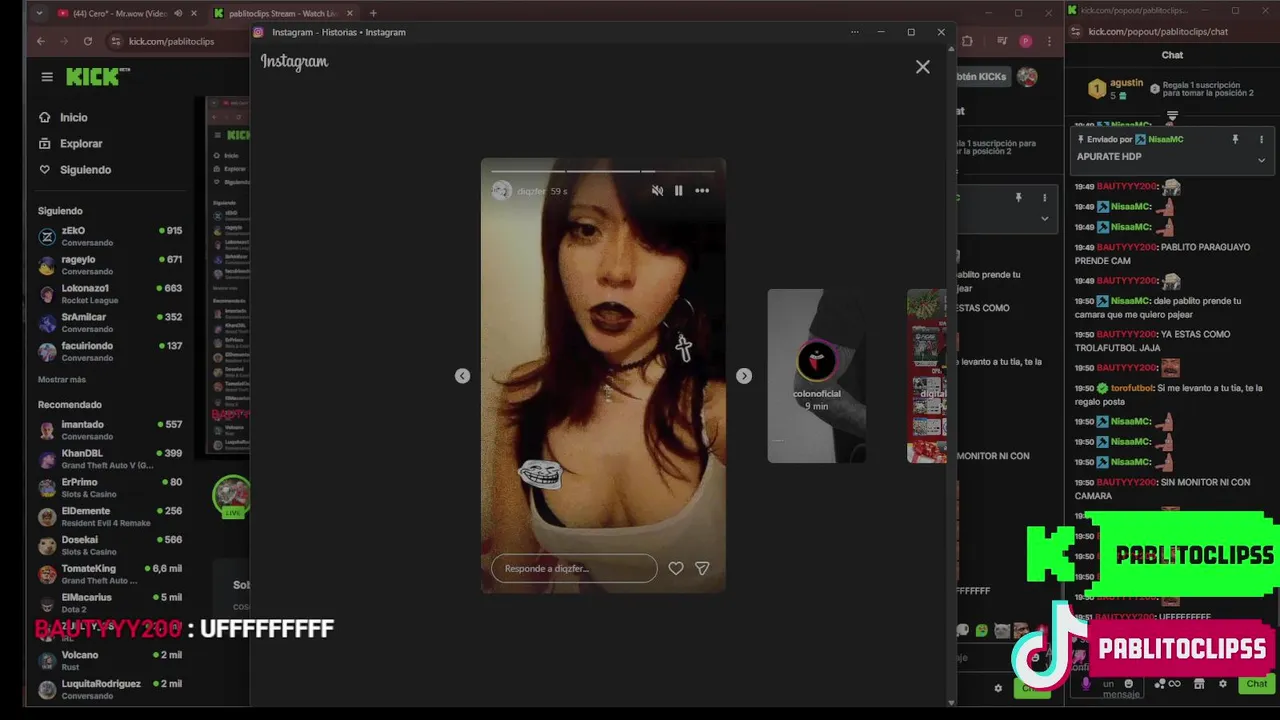
Task: Collapse pinned message with chevron in popout chat
Action: click(1261, 160)
